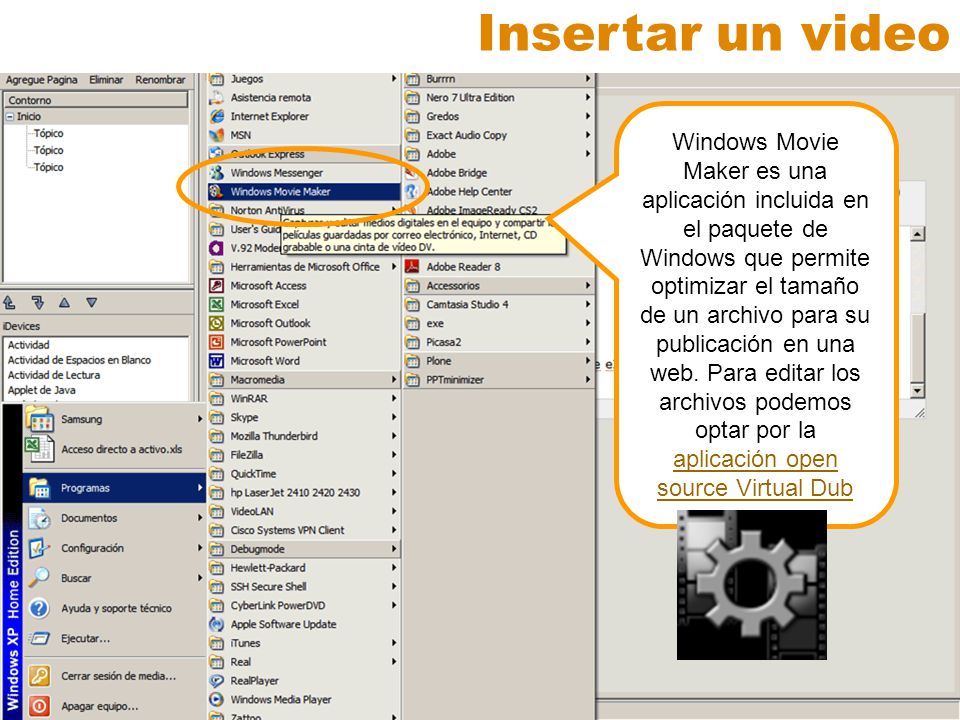Image resolution: width=960 pixels, height=720 pixels.
Task: Select Actividad de Espacios en Blanco
Action: tap(79, 360)
